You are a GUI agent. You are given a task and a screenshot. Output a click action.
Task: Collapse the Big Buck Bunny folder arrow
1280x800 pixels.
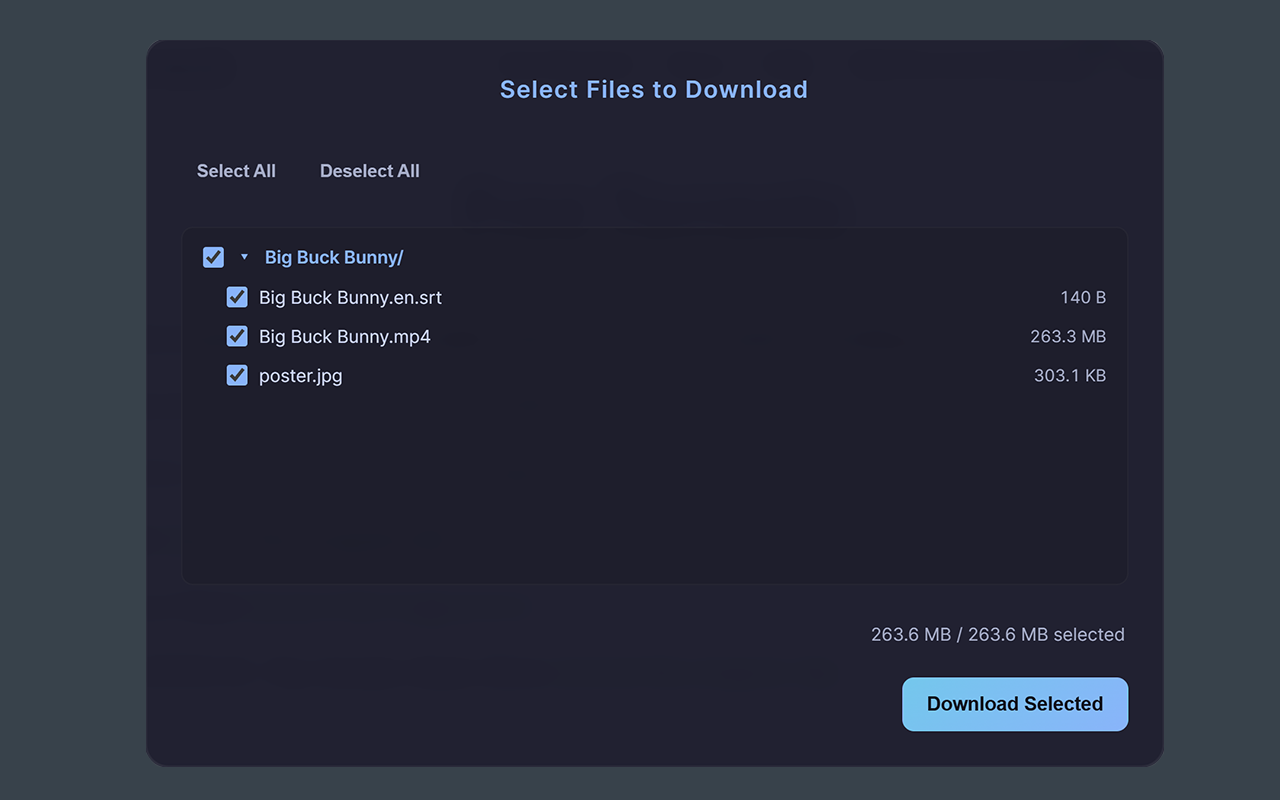pyautogui.click(x=244, y=257)
